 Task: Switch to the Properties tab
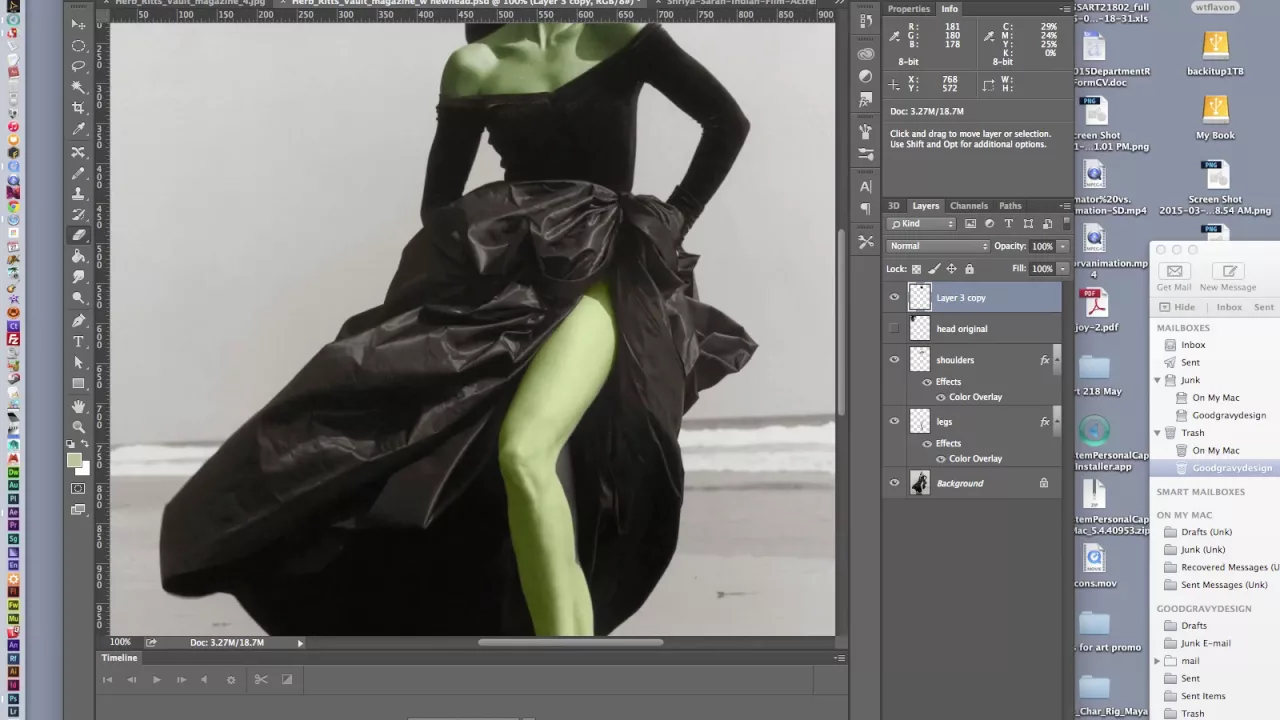point(909,9)
